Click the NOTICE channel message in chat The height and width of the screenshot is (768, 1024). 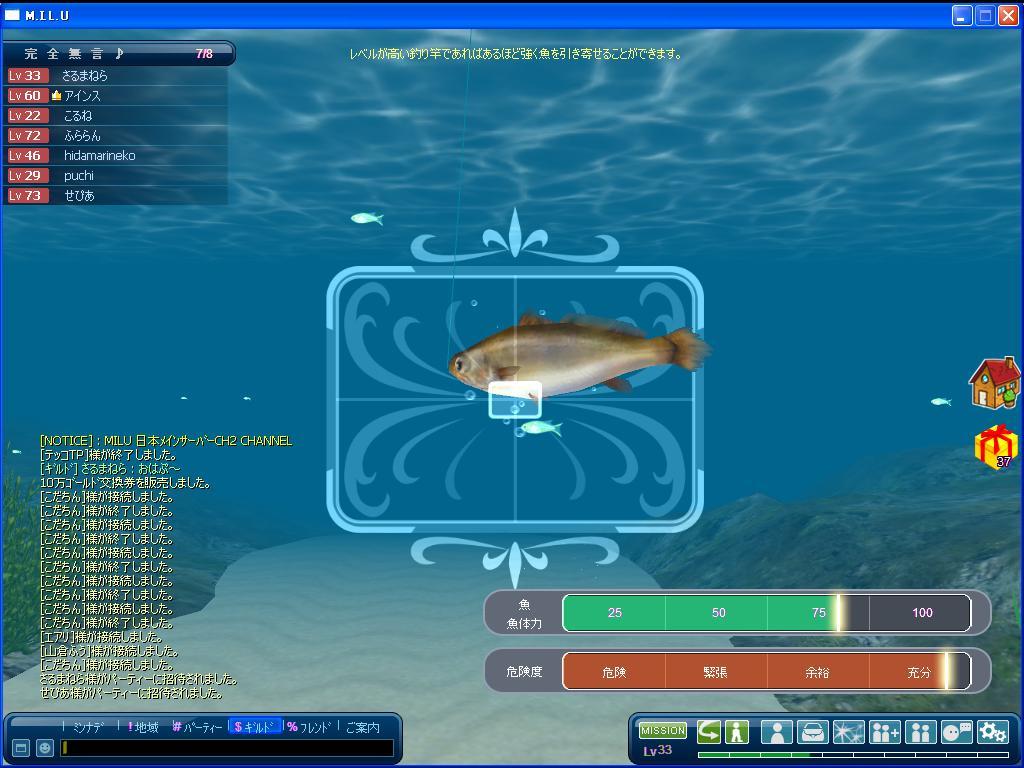tap(166, 441)
